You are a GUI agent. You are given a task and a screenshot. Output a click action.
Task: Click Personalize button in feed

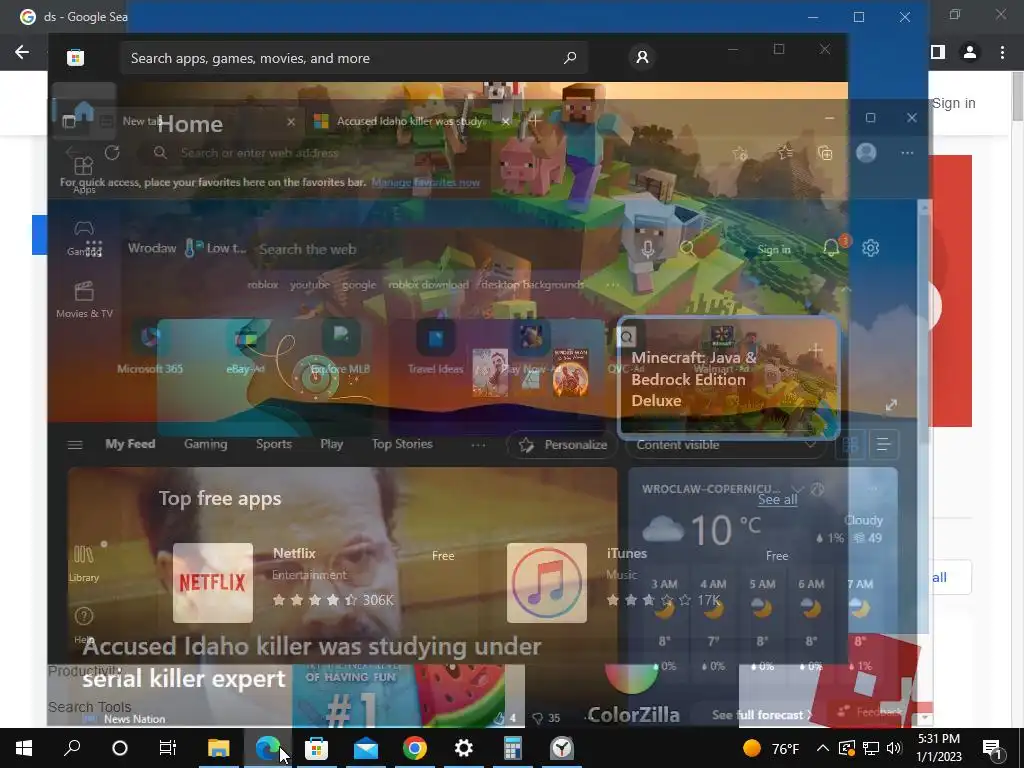562,445
